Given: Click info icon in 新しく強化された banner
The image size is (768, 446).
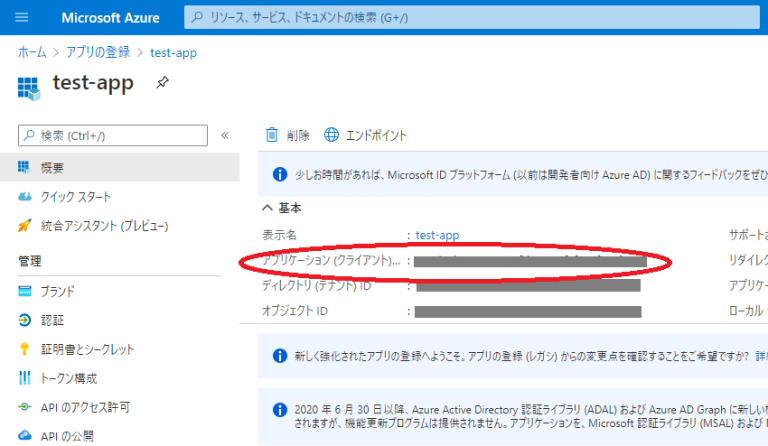Looking at the screenshot, I should (280, 356).
